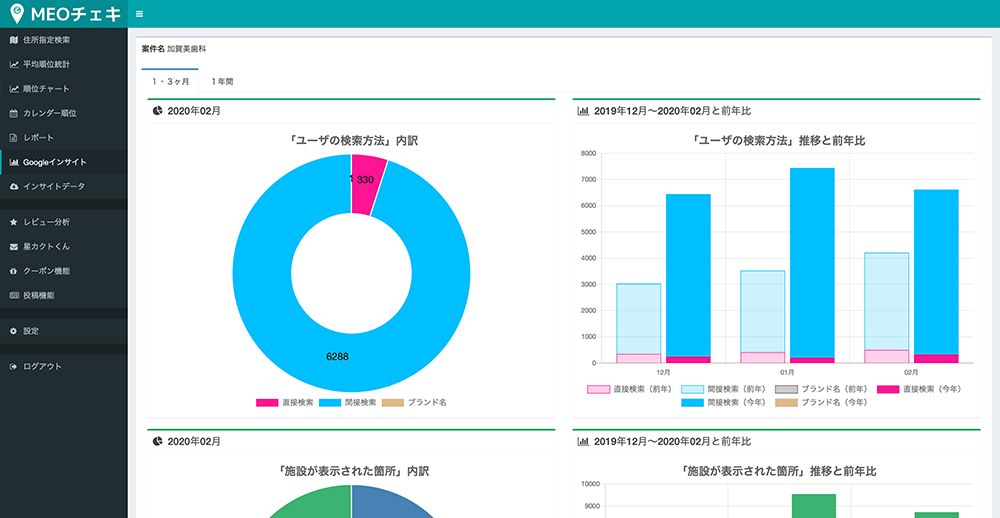Go to 順位チャート page
Viewport: 1000px width, 518px height.
tap(64, 89)
